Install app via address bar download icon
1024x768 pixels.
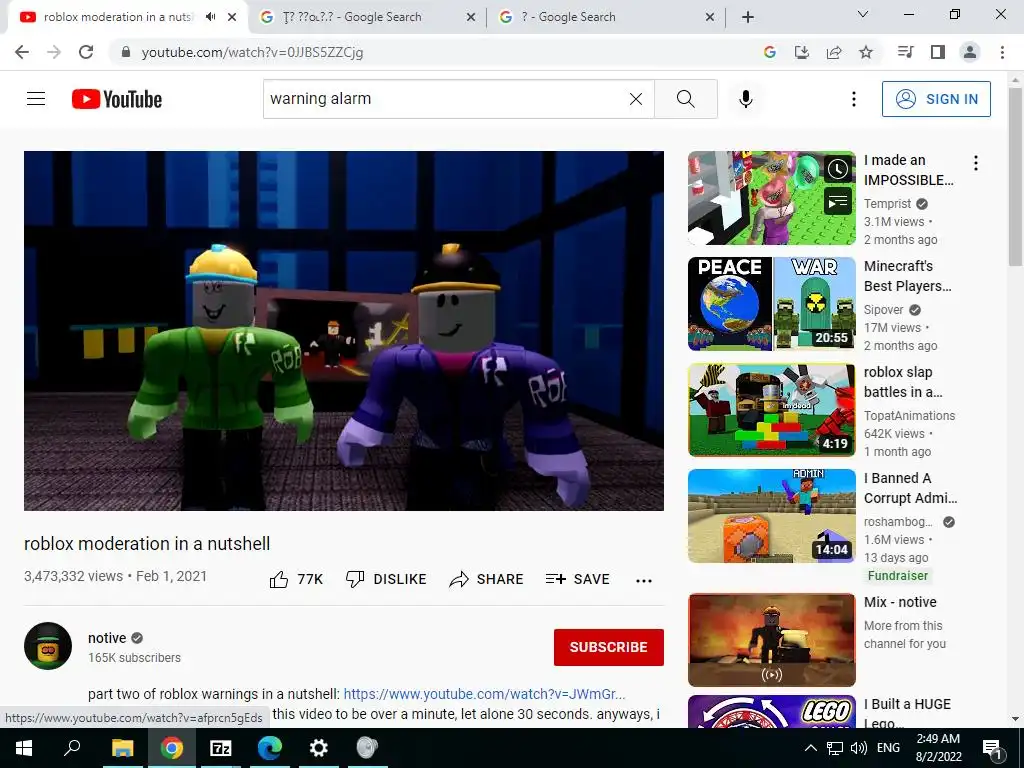(x=801, y=52)
